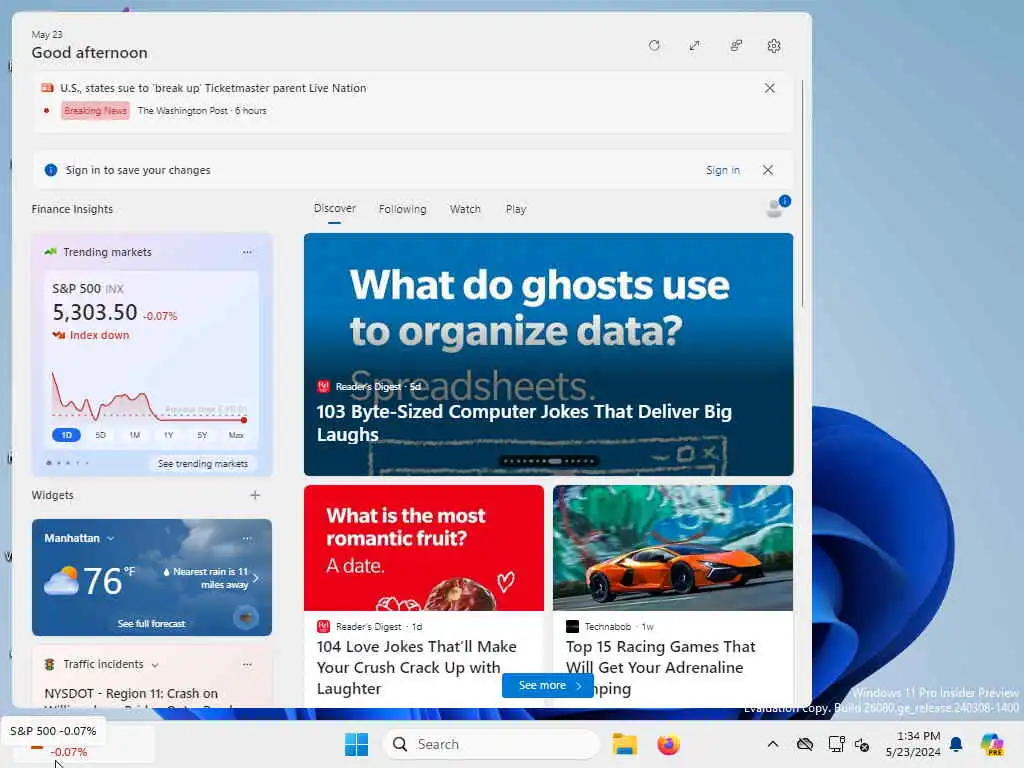Screen dimensions: 1024x768
Task: Click the S&P 500 stock chart
Action: click(x=150, y=396)
